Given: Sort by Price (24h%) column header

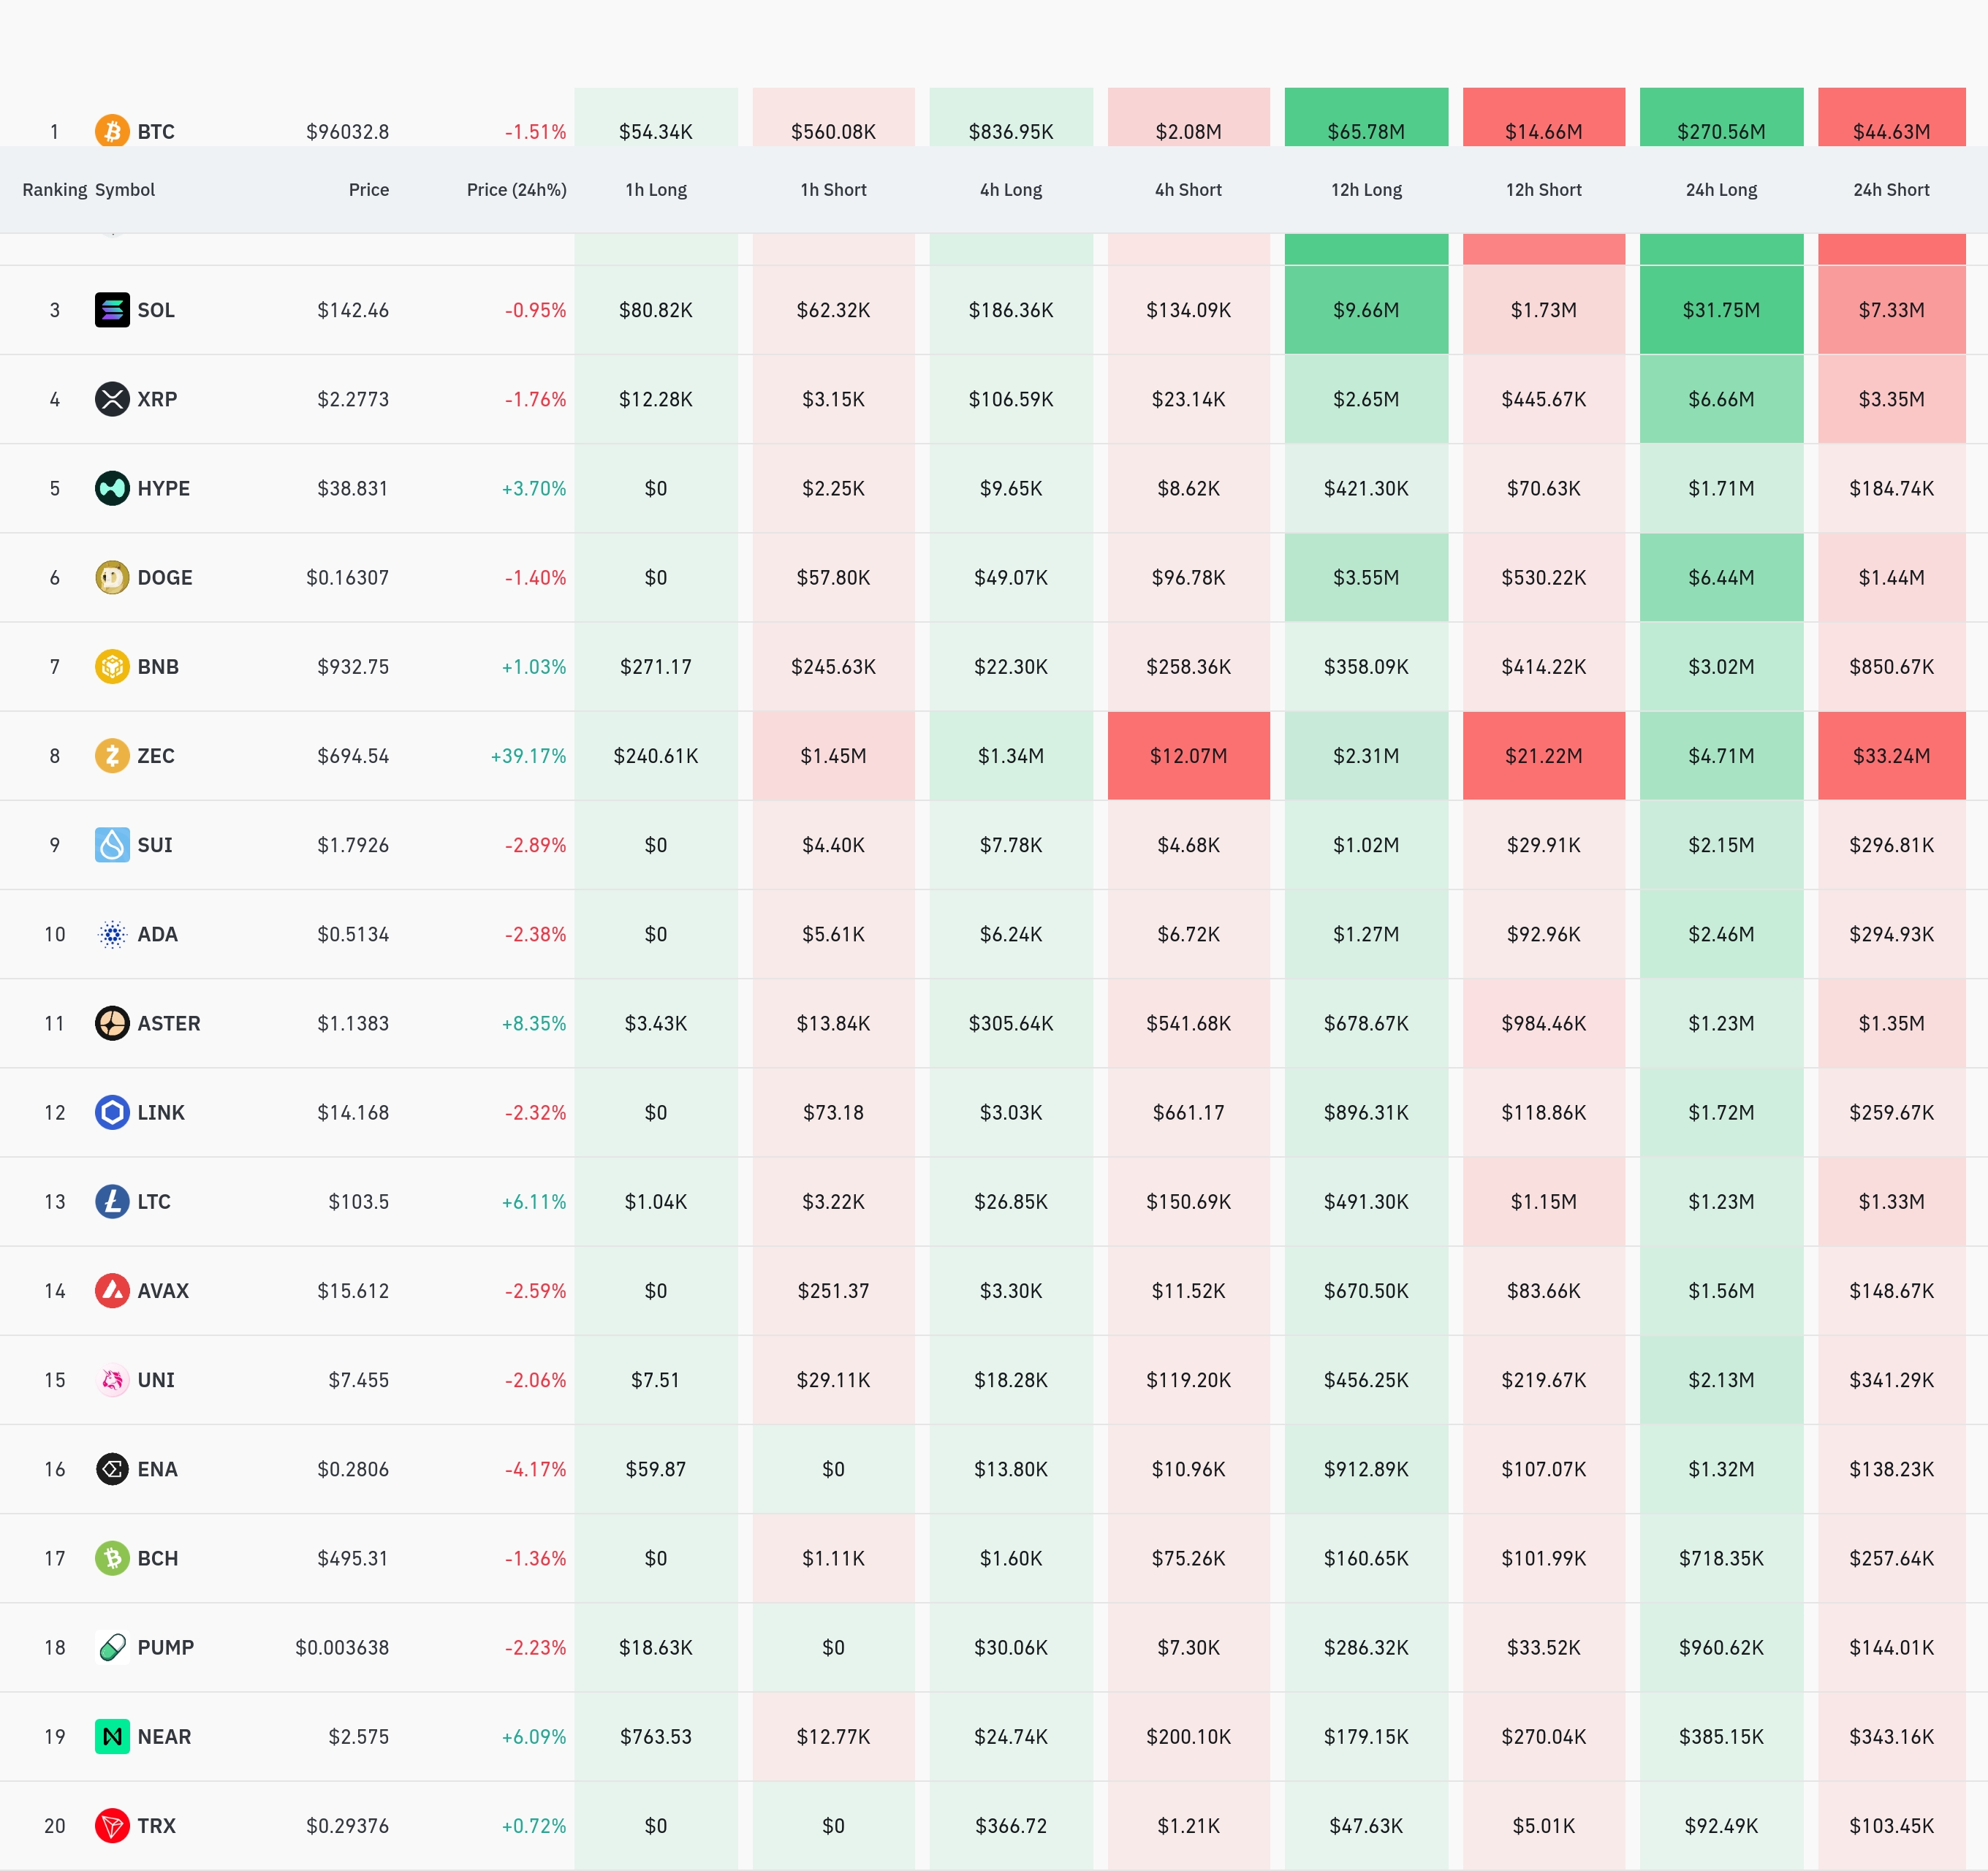Looking at the screenshot, I should 516,190.
